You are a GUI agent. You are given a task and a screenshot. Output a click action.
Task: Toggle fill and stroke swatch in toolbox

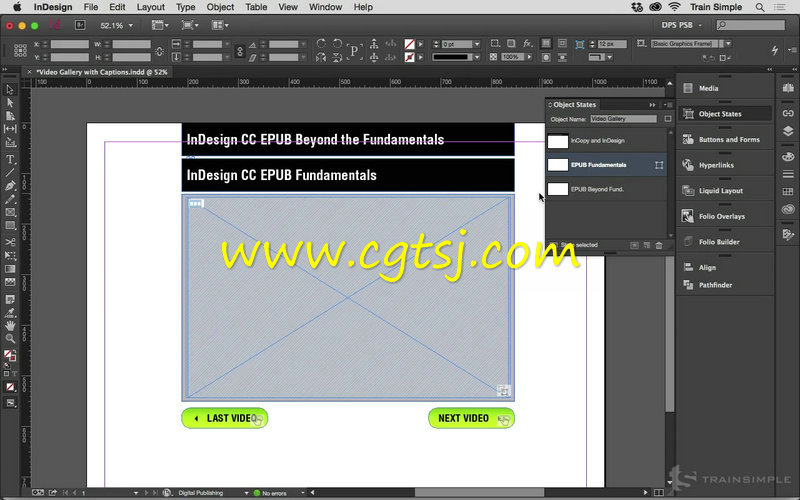[10, 356]
